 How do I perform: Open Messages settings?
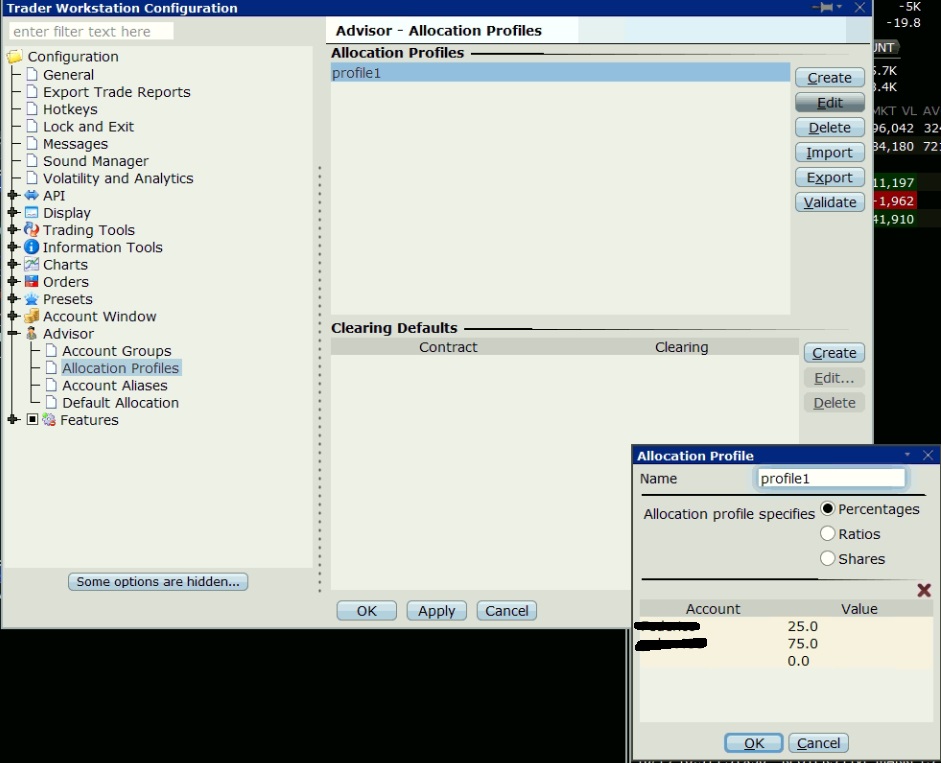coord(75,144)
